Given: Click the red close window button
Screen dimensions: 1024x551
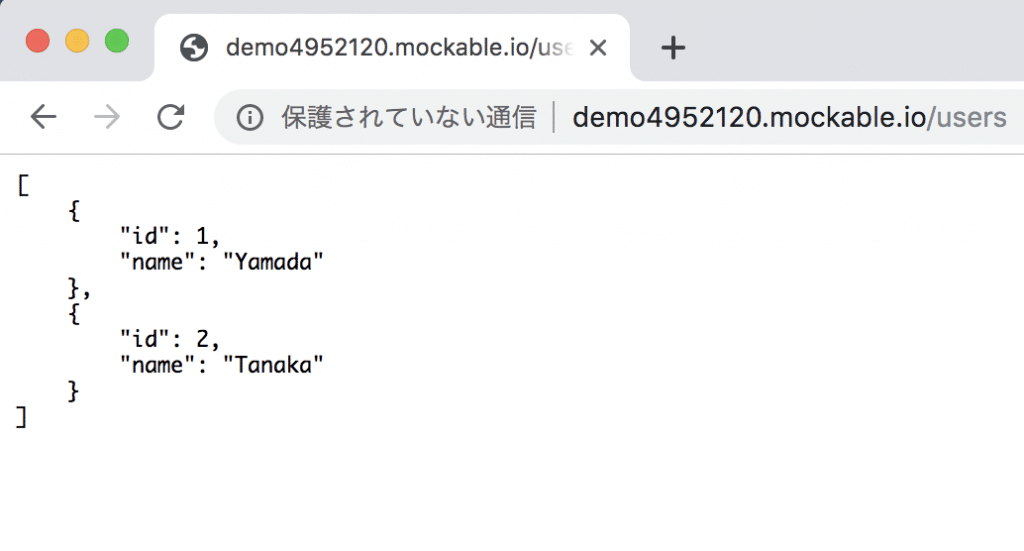Looking at the screenshot, I should [x=37, y=41].
